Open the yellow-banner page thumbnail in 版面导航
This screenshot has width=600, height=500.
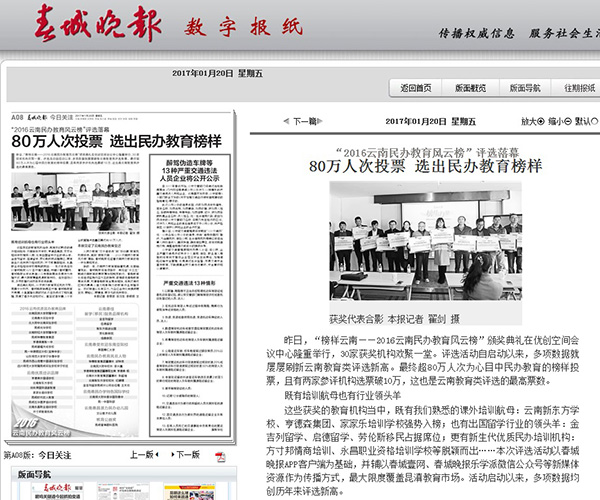(x=189, y=491)
